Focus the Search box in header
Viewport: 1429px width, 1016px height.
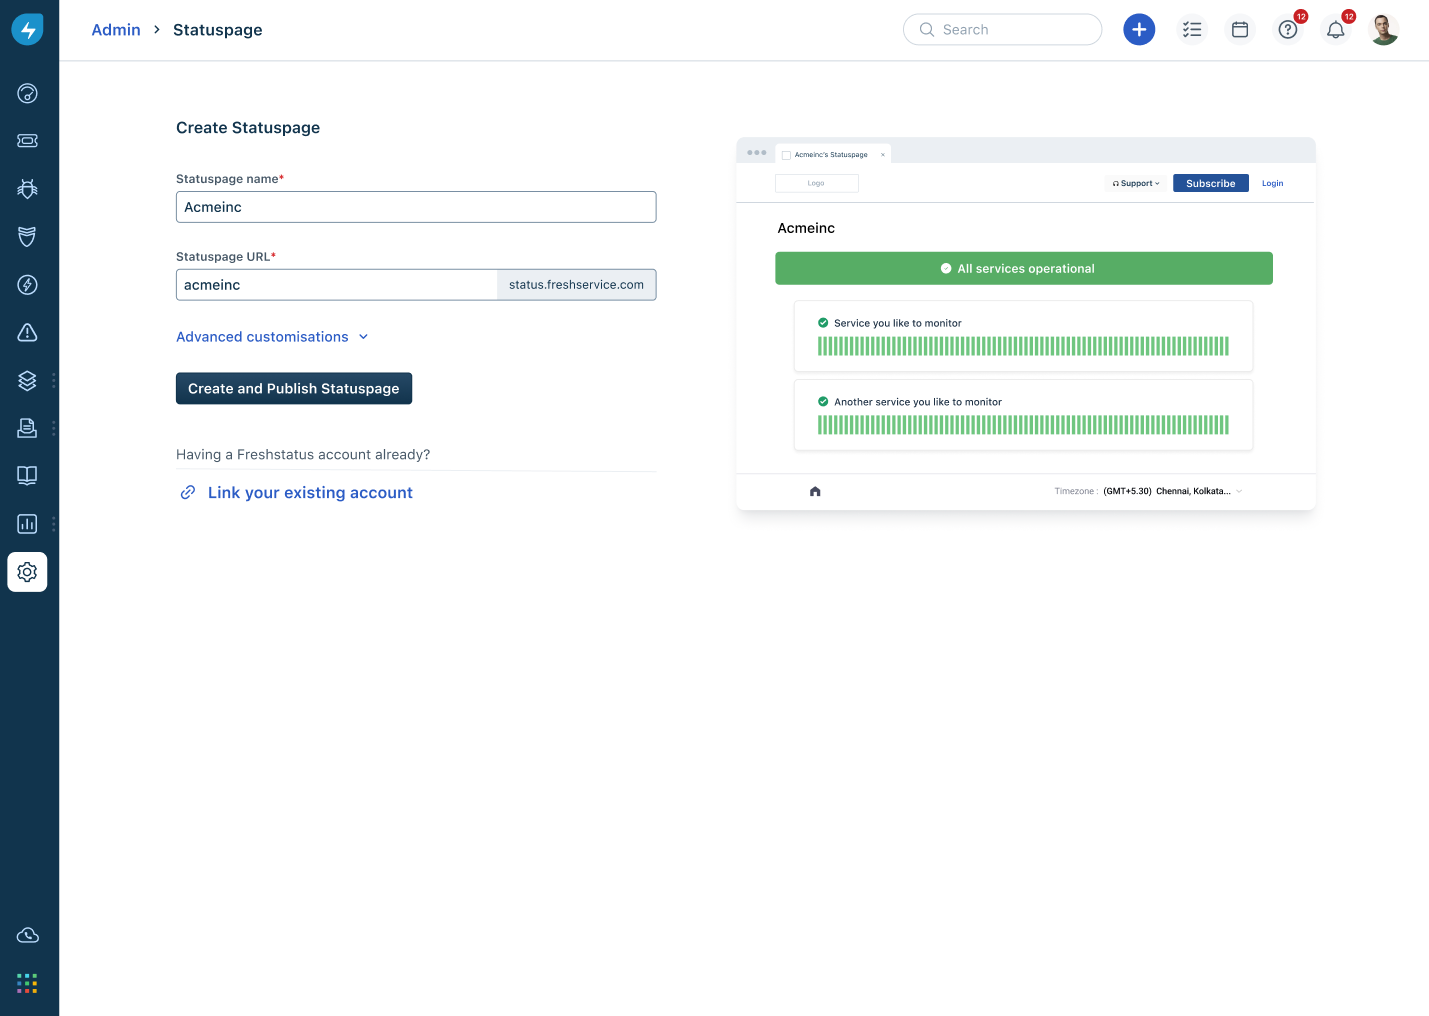point(1002,30)
